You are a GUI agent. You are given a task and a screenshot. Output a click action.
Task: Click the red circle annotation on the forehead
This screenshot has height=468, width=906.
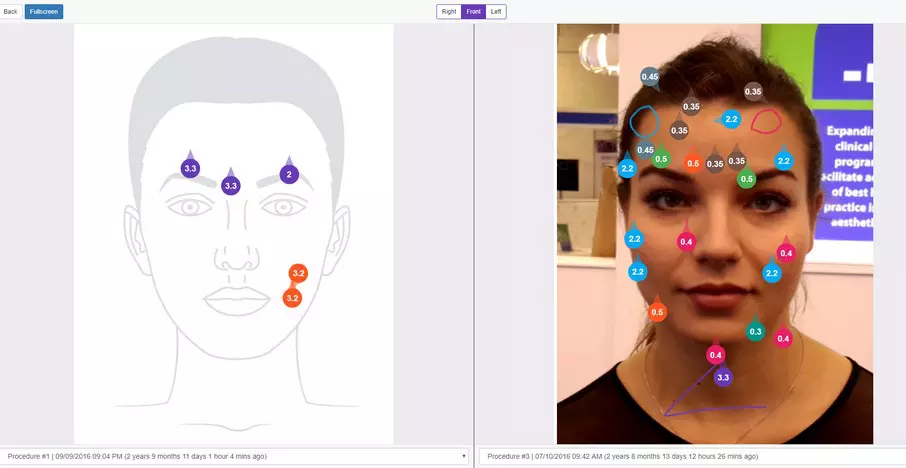pos(766,122)
